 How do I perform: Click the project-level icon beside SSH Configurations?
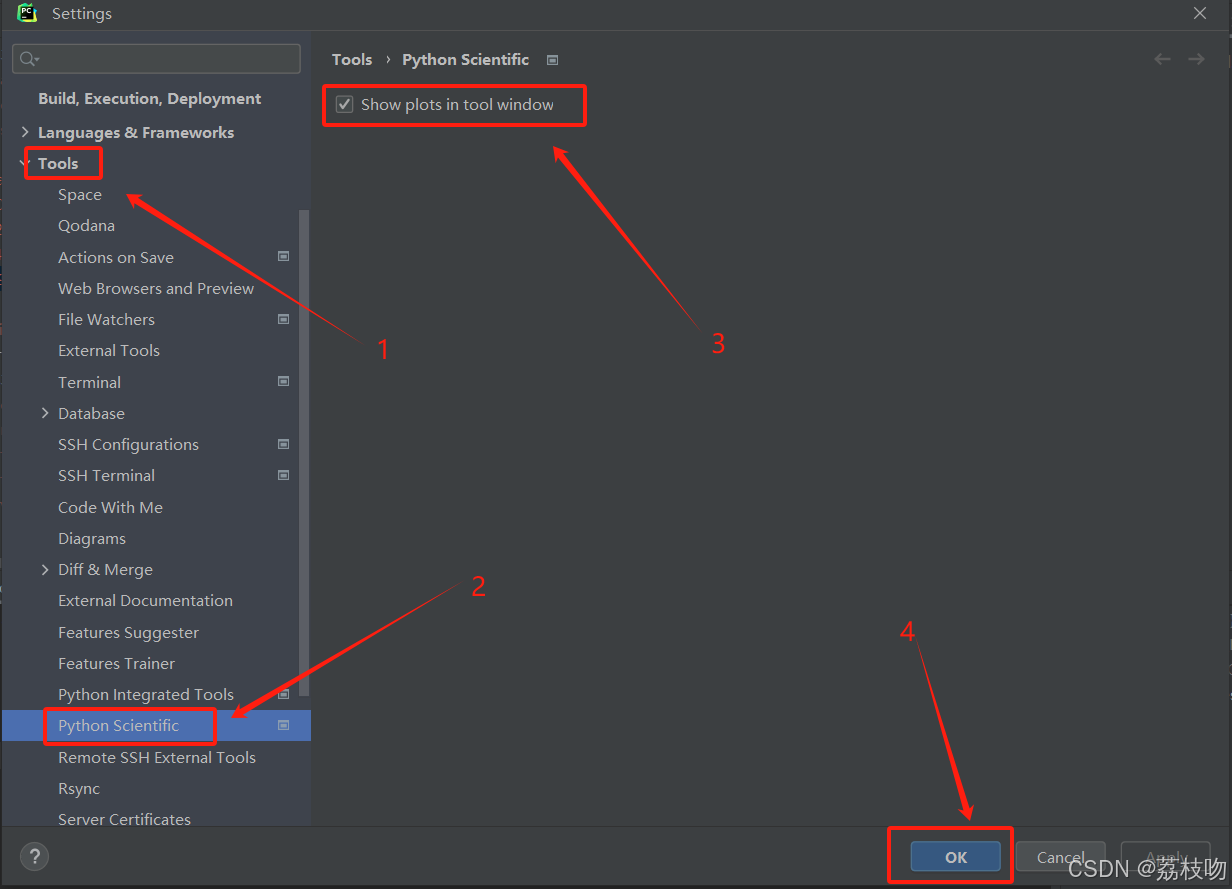click(284, 444)
